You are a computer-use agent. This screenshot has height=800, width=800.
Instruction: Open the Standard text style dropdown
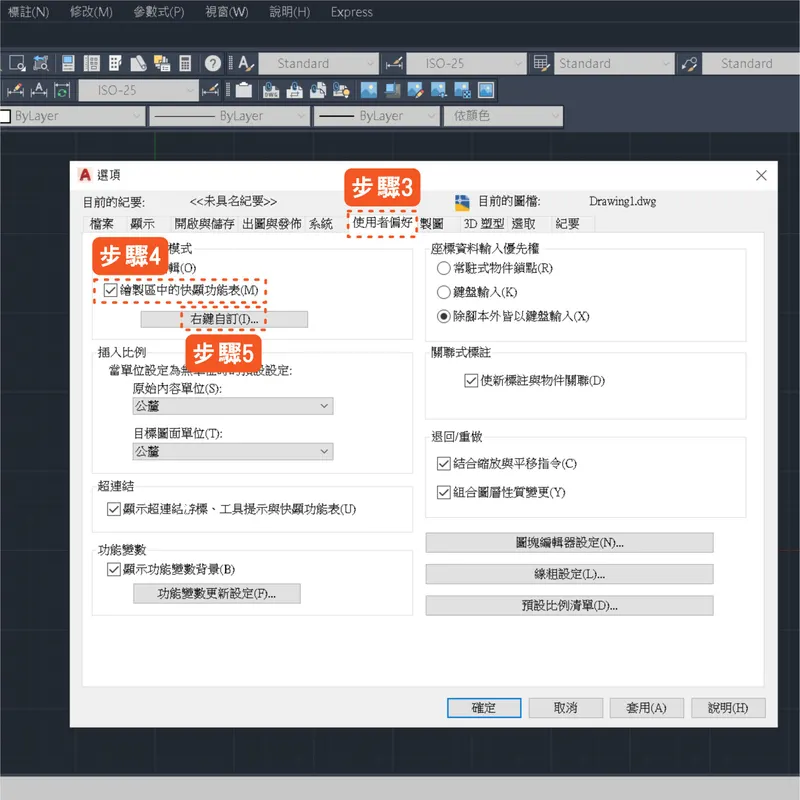(x=318, y=63)
